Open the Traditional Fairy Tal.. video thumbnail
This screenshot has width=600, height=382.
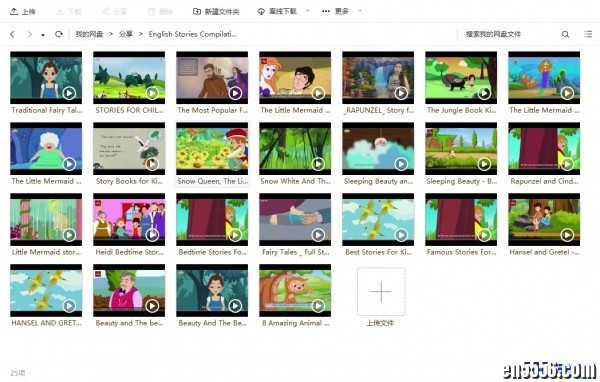pyautogui.click(x=46, y=78)
